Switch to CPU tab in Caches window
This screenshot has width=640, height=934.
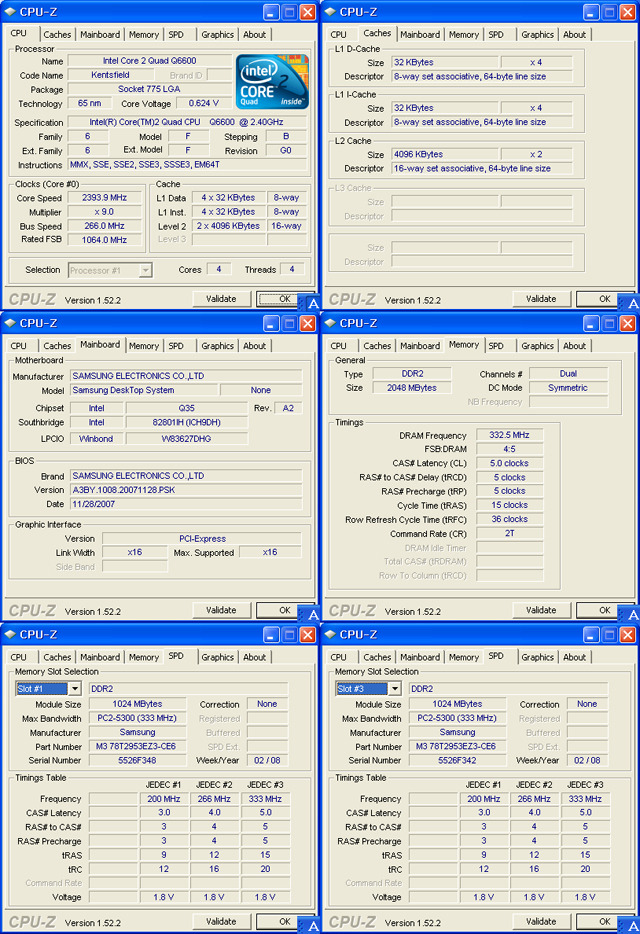(x=338, y=35)
